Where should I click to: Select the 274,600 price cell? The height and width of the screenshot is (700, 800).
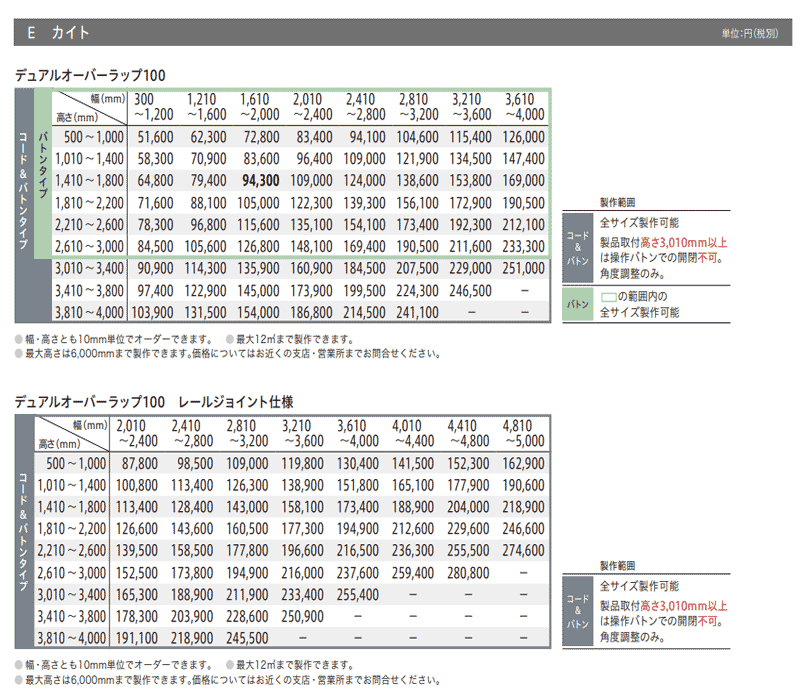tap(526, 551)
